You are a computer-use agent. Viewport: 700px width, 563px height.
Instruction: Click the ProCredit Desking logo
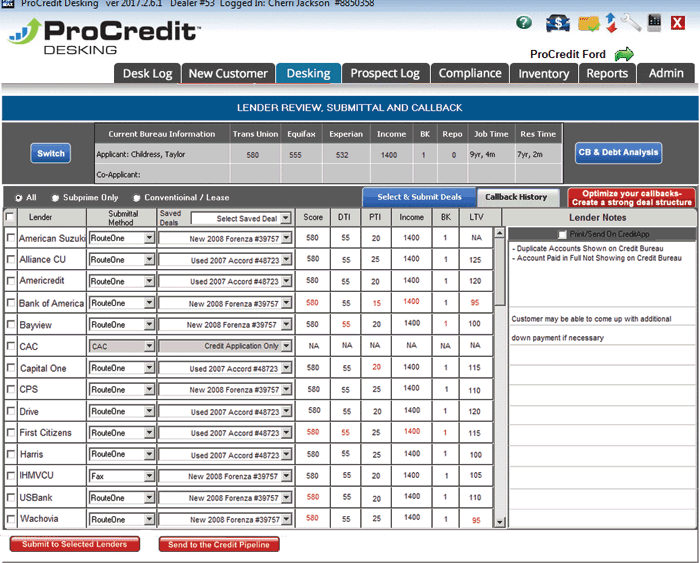[x=104, y=37]
